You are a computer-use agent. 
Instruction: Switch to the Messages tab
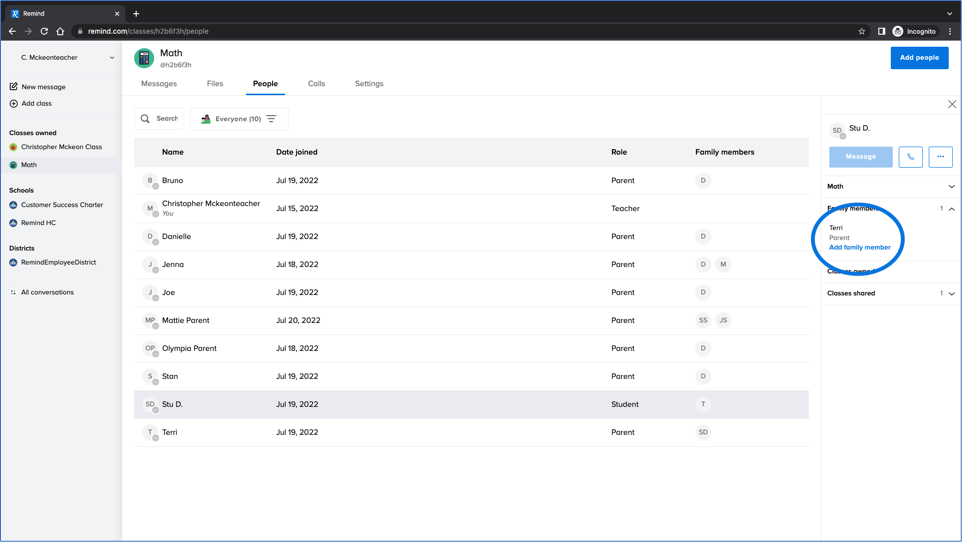(x=159, y=84)
